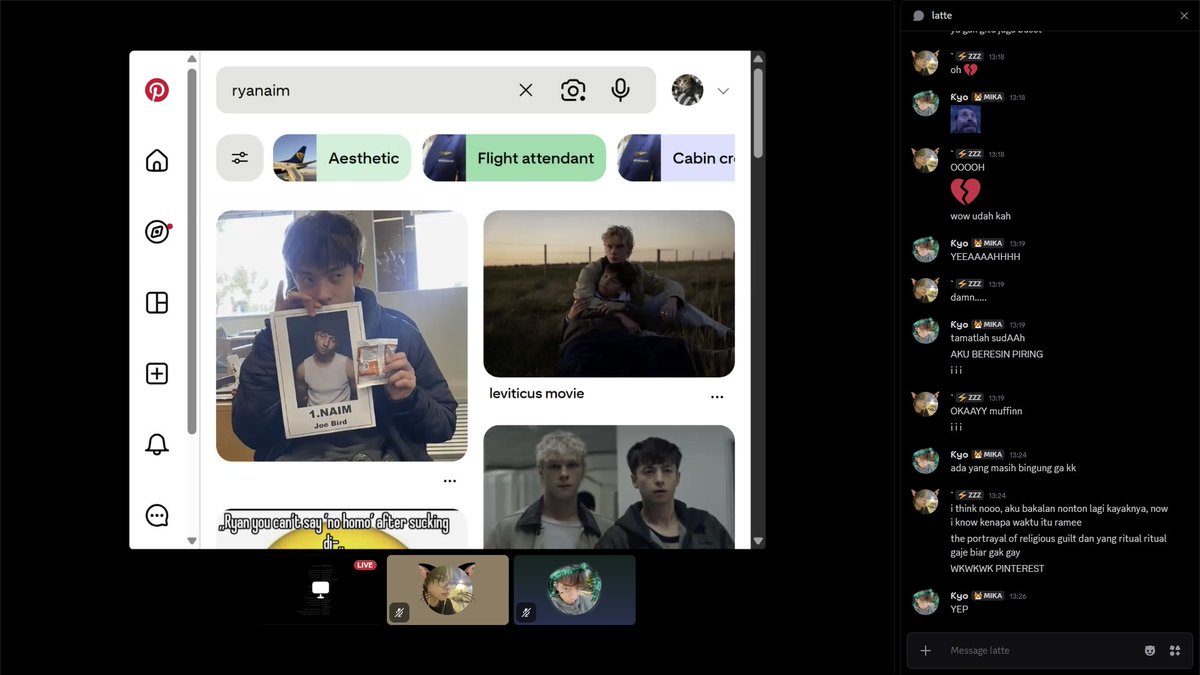Open attachment plus button in message bar
Image resolution: width=1200 pixels, height=675 pixels.
pyautogui.click(x=925, y=651)
